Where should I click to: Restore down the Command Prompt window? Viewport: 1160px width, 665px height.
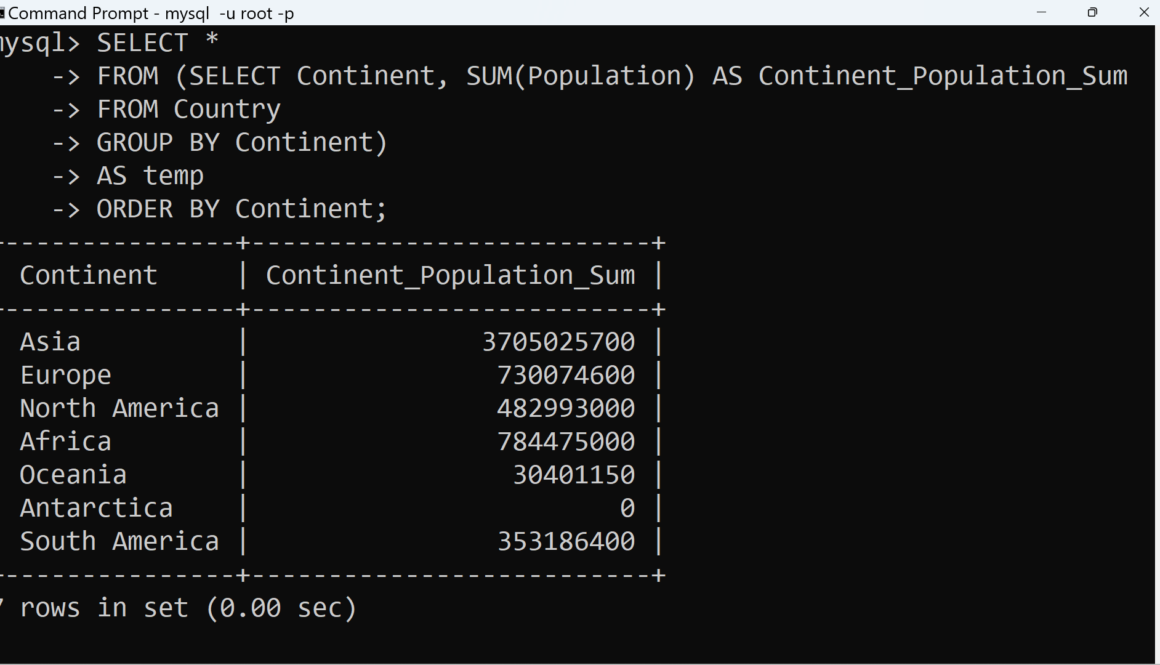(1092, 13)
